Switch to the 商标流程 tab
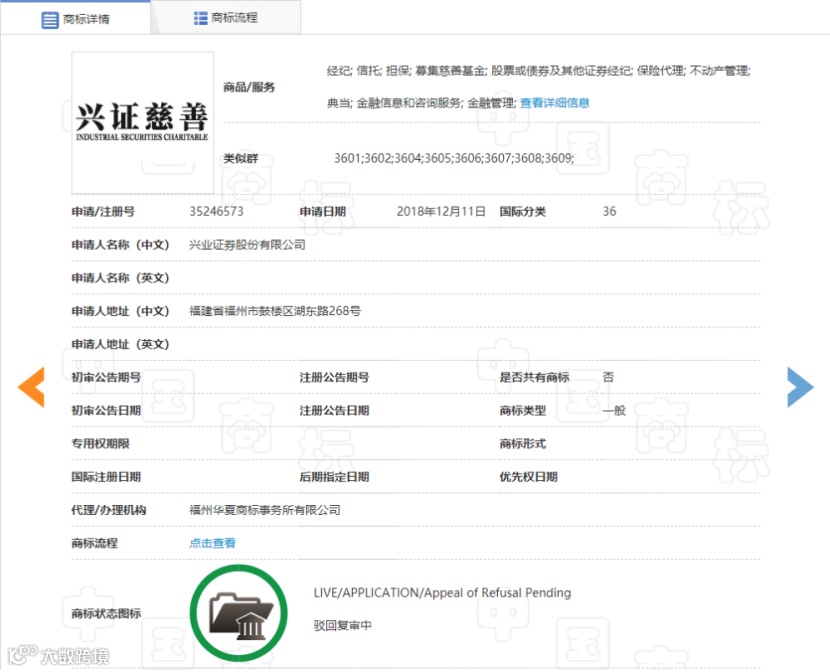830x672 pixels. tap(226, 18)
